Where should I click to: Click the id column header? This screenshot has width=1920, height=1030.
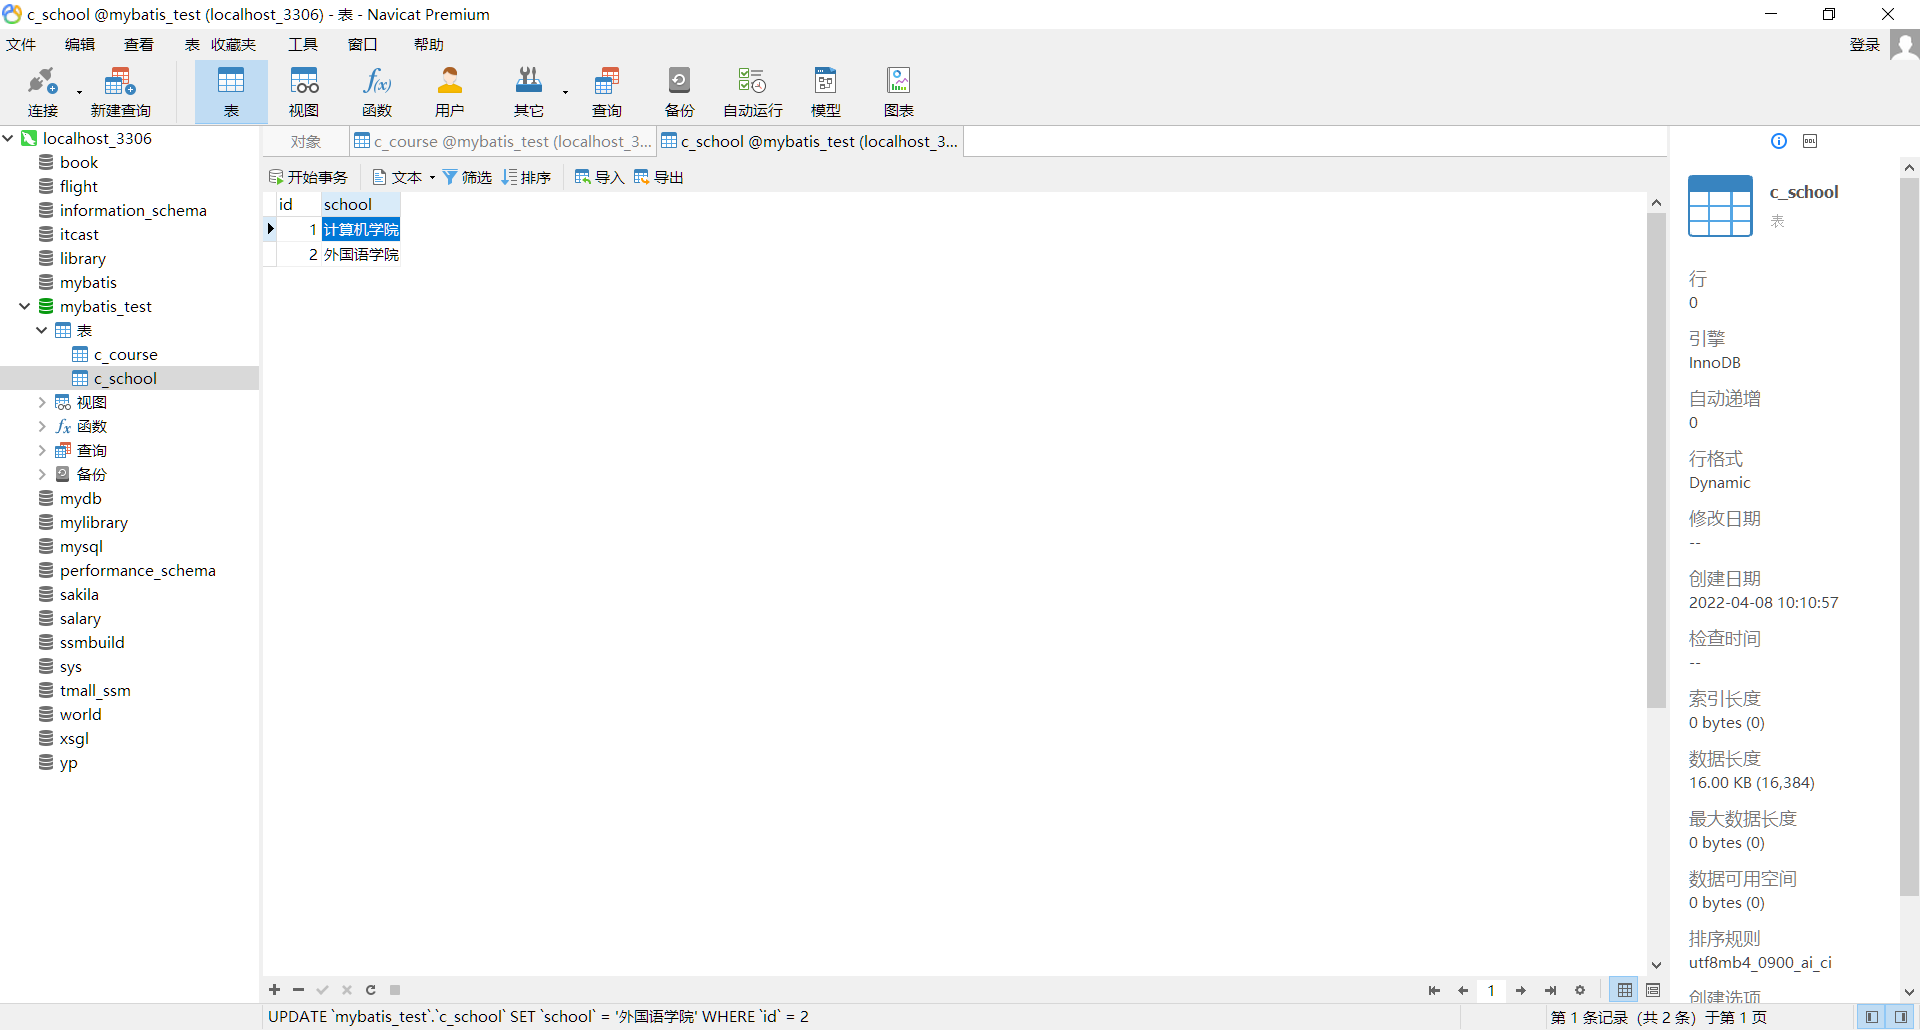click(x=299, y=204)
